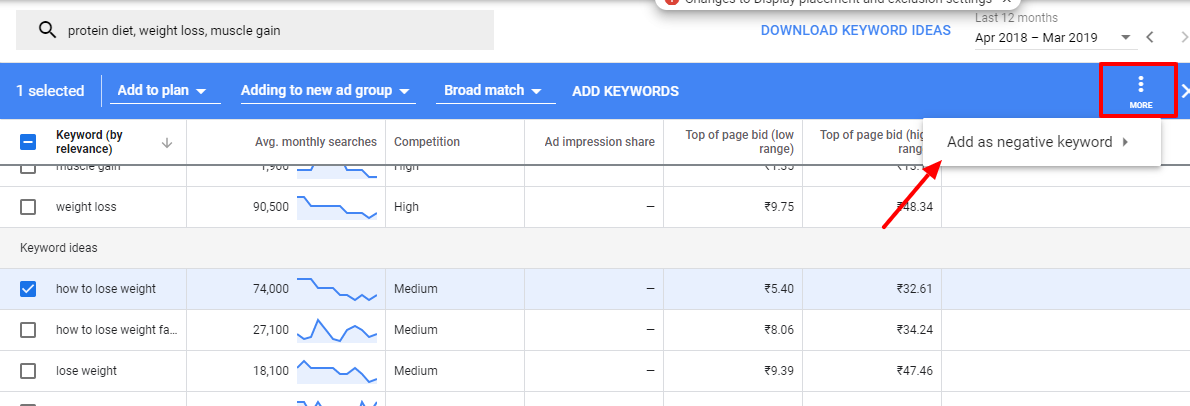Screen dimensions: 1190x406
Task: Click DOWNLOAD KEYWORD IDEAS link
Action: [x=855, y=30]
